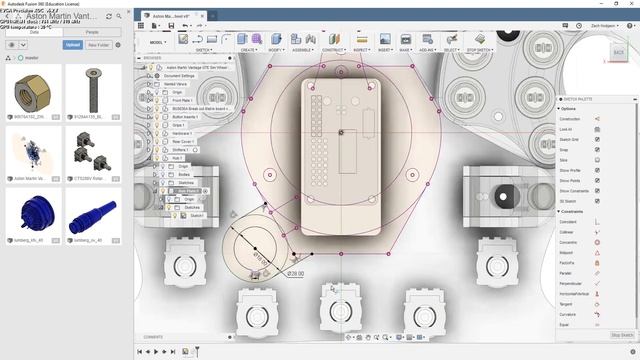Click the search magnifier in data panel
Viewport: 640px width, 360px height.
click(119, 16)
